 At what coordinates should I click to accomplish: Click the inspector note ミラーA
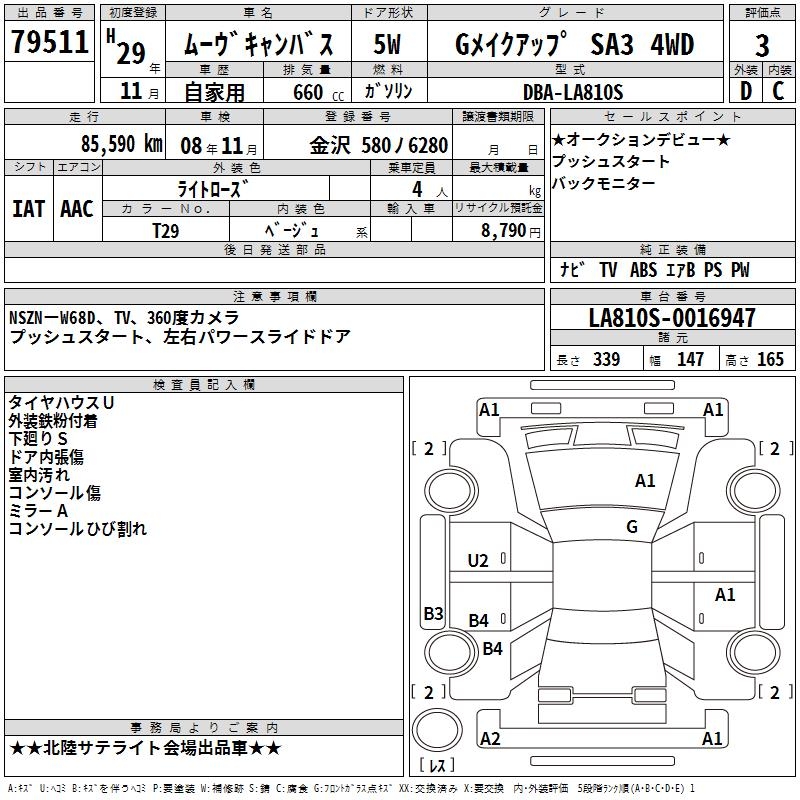point(38,510)
